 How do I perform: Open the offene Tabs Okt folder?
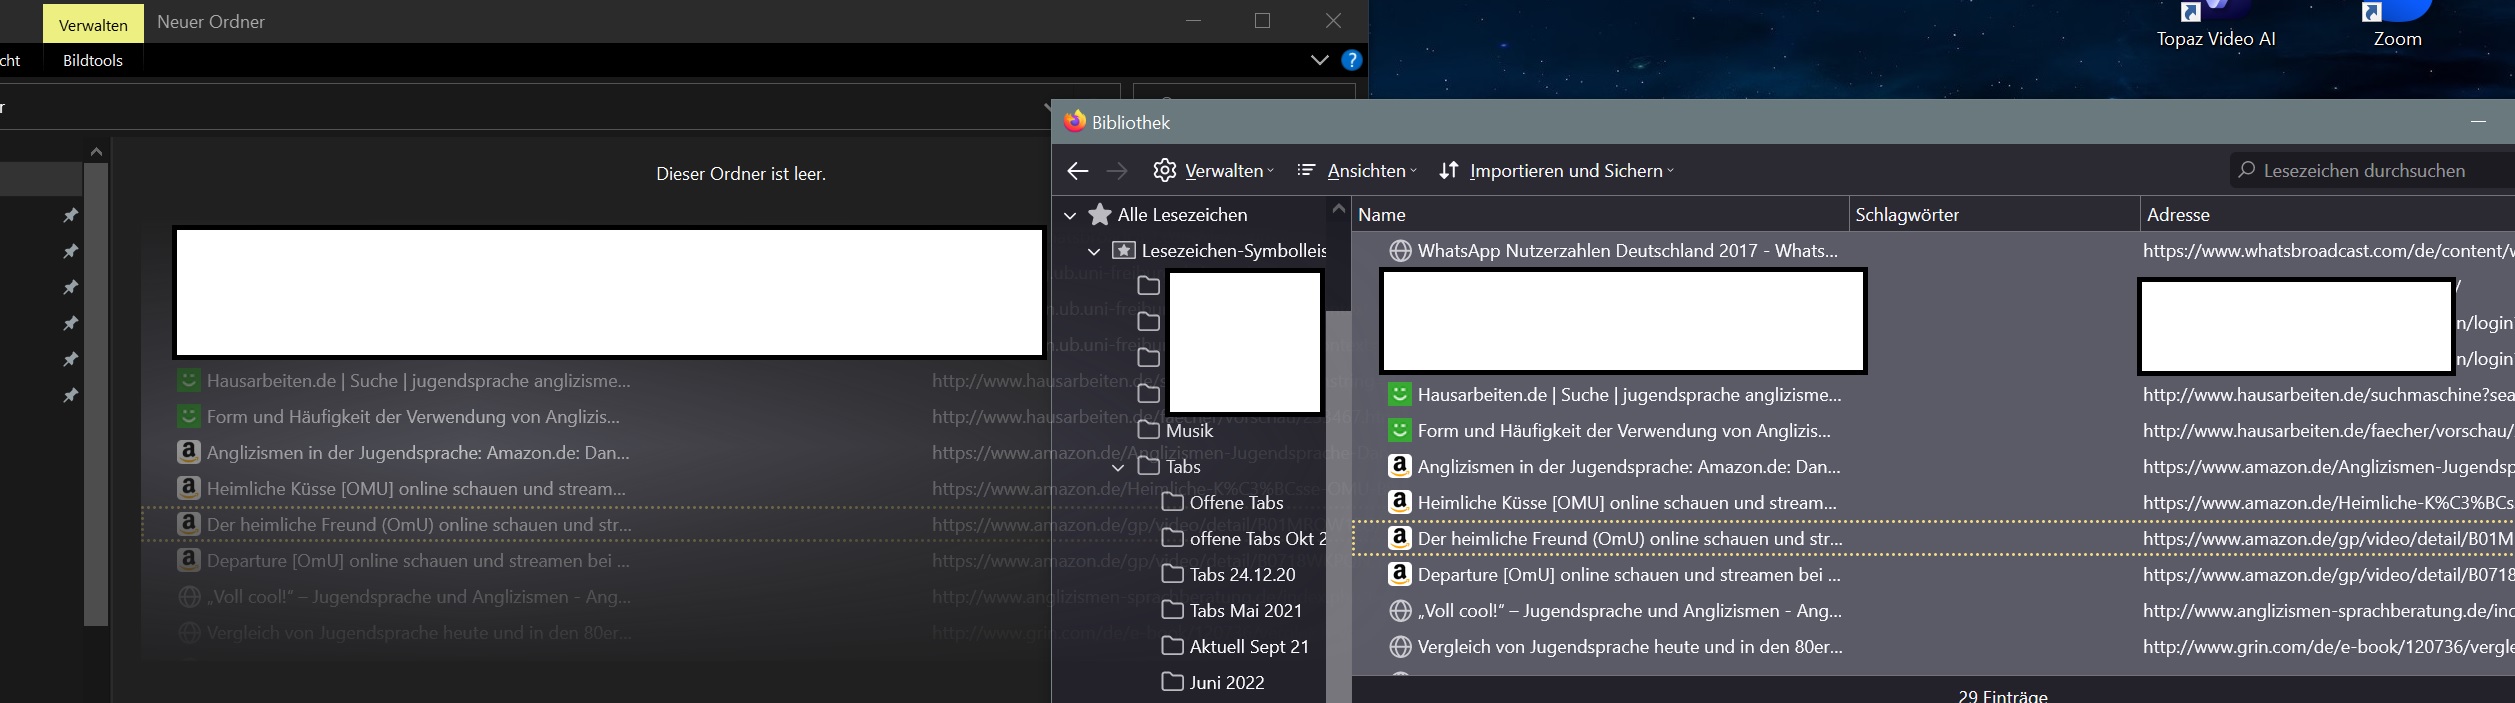coord(1244,539)
